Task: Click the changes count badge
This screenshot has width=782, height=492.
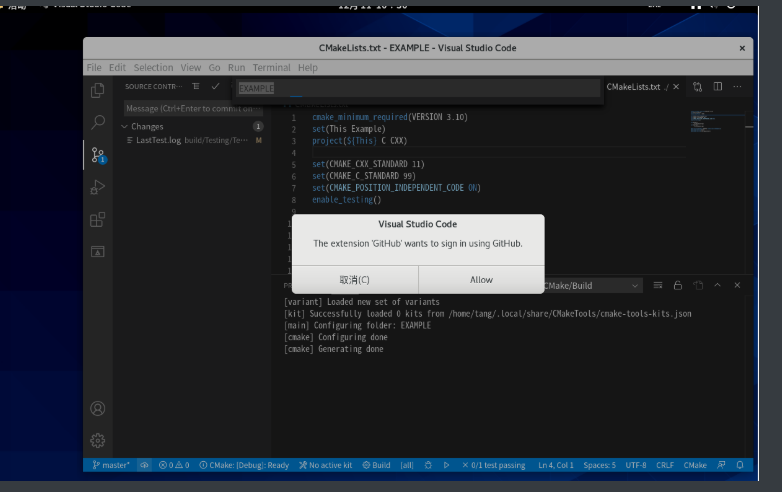Action: pos(258,127)
